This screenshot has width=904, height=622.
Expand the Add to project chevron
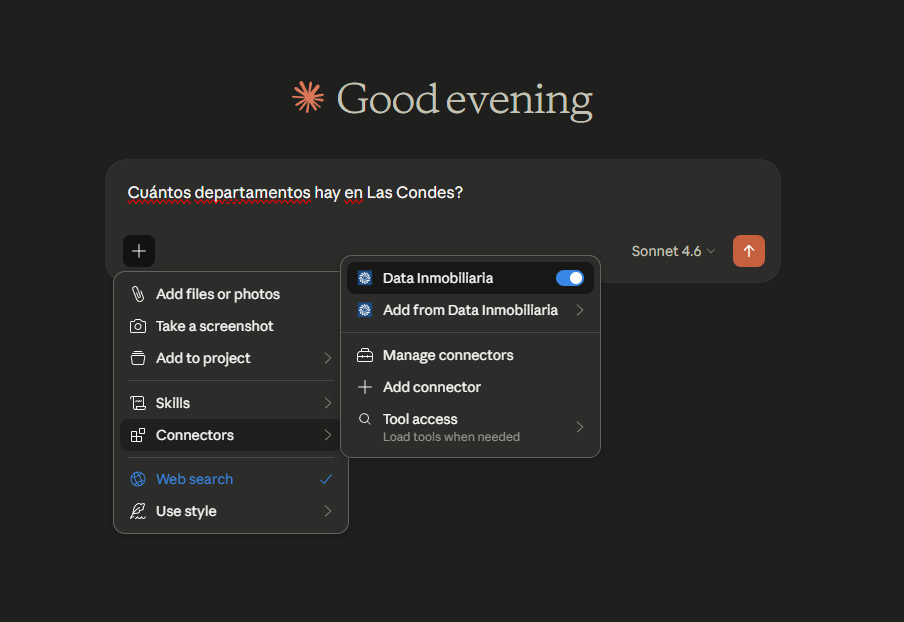point(327,358)
